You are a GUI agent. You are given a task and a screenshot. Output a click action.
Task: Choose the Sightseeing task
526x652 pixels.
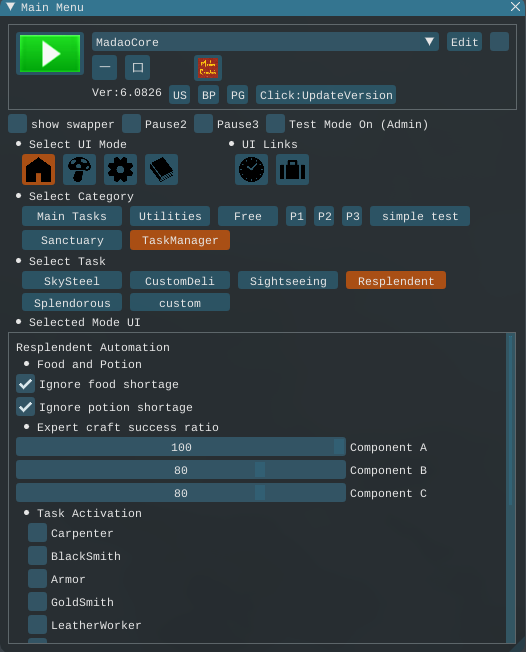[x=288, y=281]
